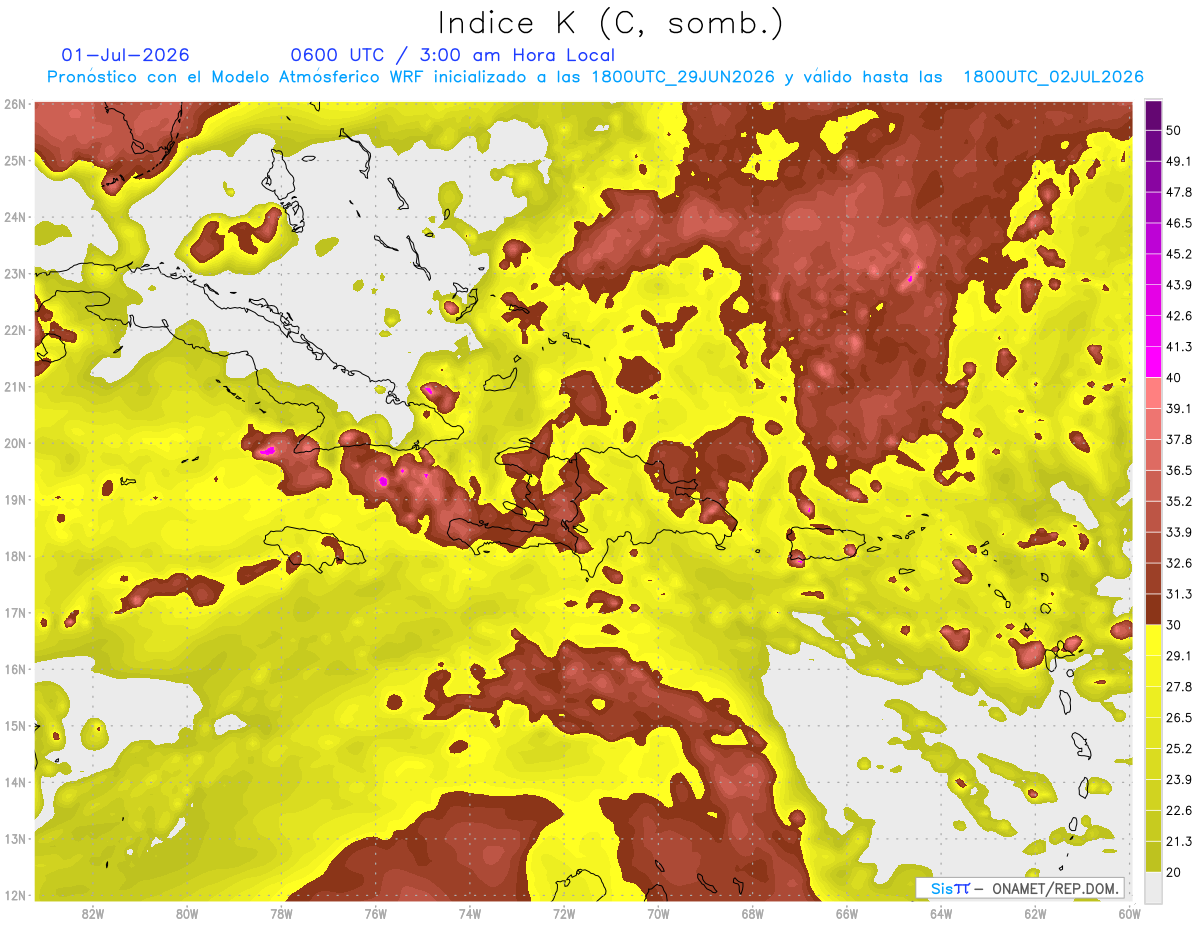The width and height of the screenshot is (1200, 927).
Task: Click the 78W longitude label
Action: pos(281,913)
